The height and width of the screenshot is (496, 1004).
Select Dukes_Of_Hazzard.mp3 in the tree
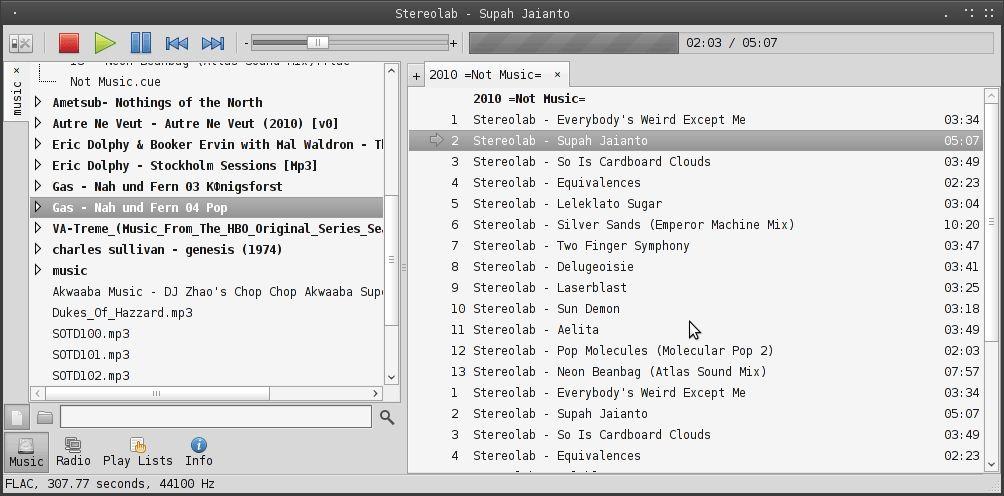[x=122, y=312]
